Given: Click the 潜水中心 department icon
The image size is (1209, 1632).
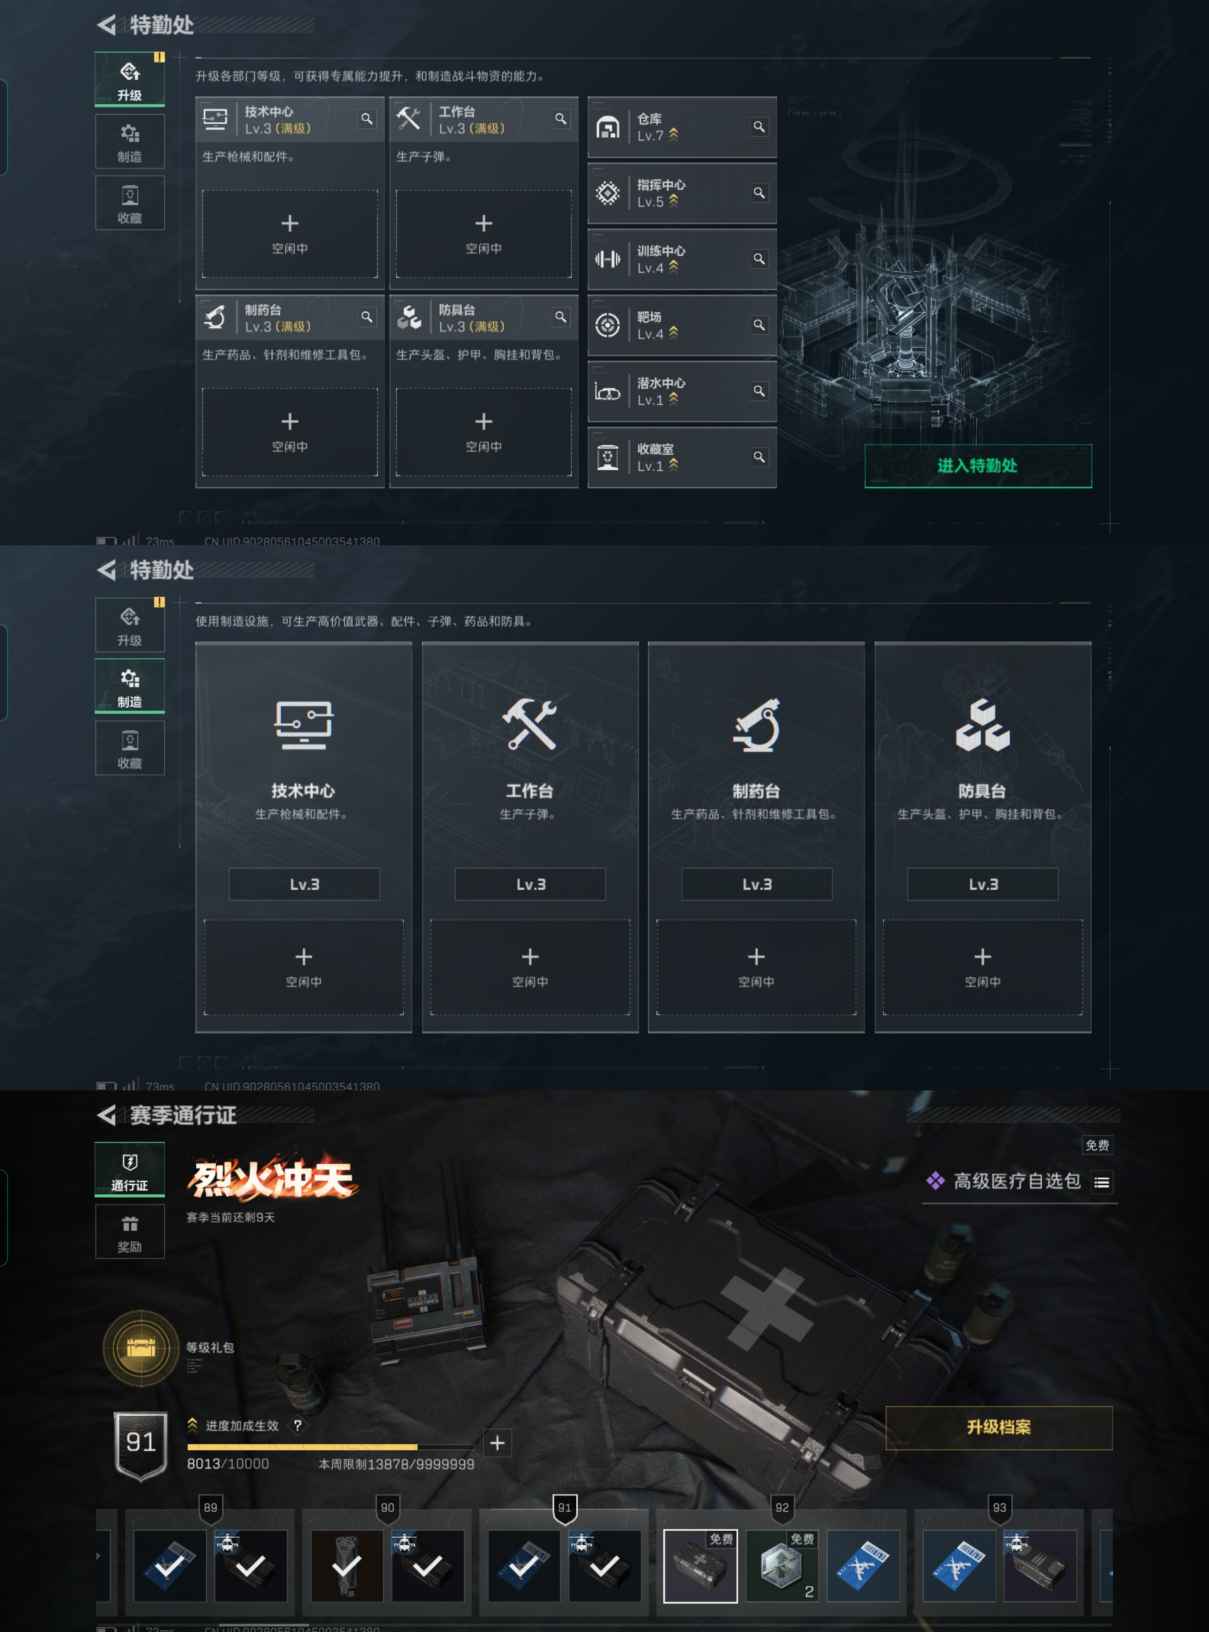Looking at the screenshot, I should [607, 391].
